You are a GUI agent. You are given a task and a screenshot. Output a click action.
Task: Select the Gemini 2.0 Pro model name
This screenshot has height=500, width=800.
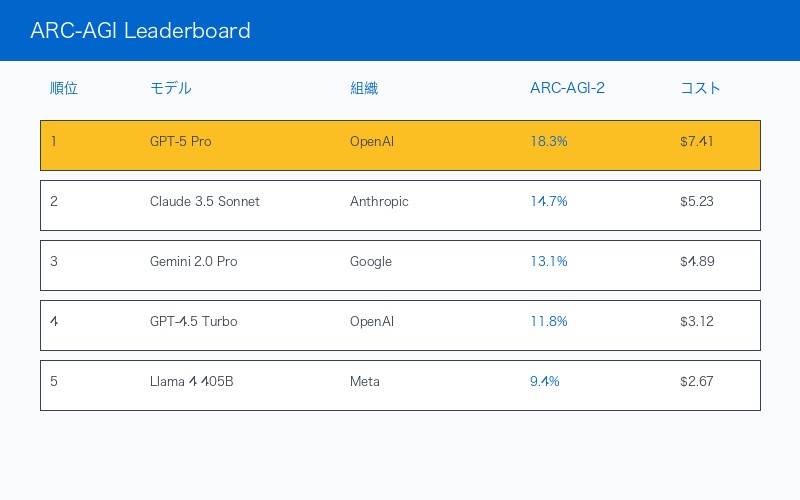(x=193, y=262)
